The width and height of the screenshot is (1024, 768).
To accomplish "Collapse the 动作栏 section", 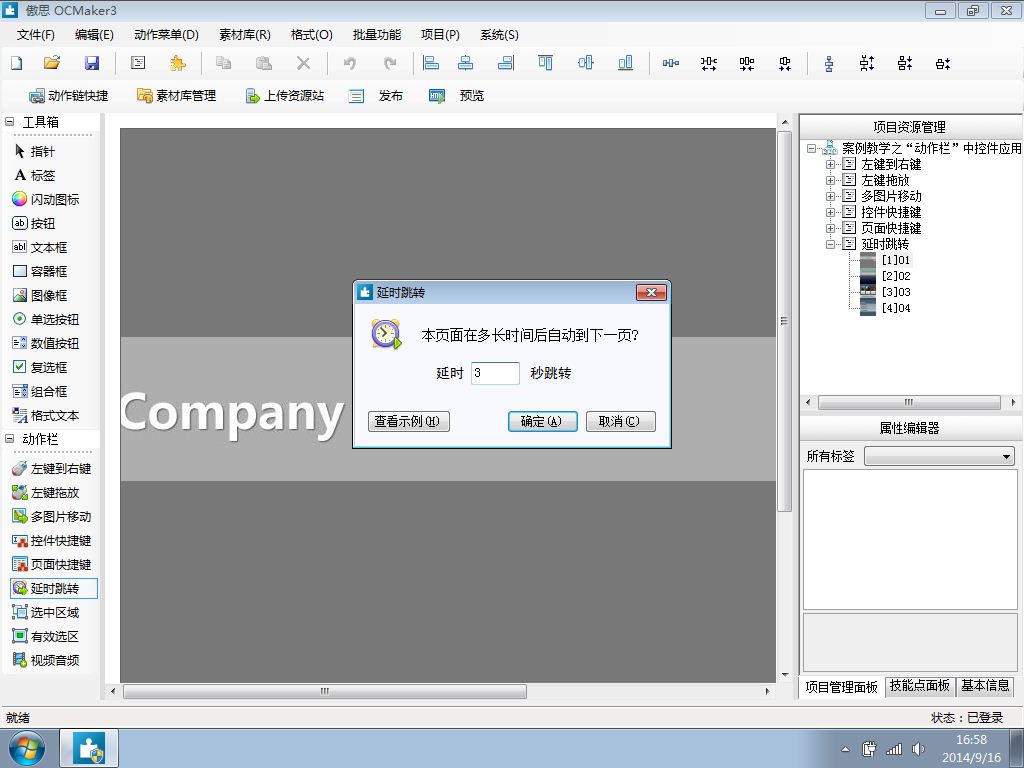I will [10, 439].
